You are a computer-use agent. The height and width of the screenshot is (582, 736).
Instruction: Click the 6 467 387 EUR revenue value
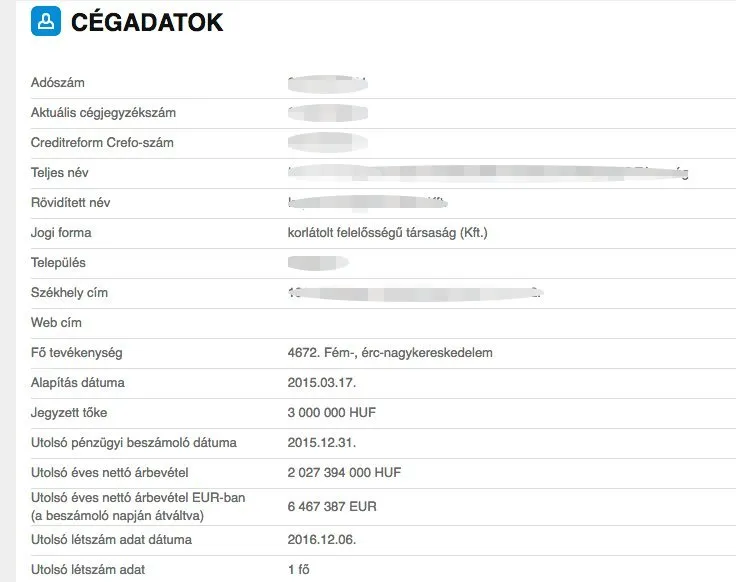(x=332, y=506)
